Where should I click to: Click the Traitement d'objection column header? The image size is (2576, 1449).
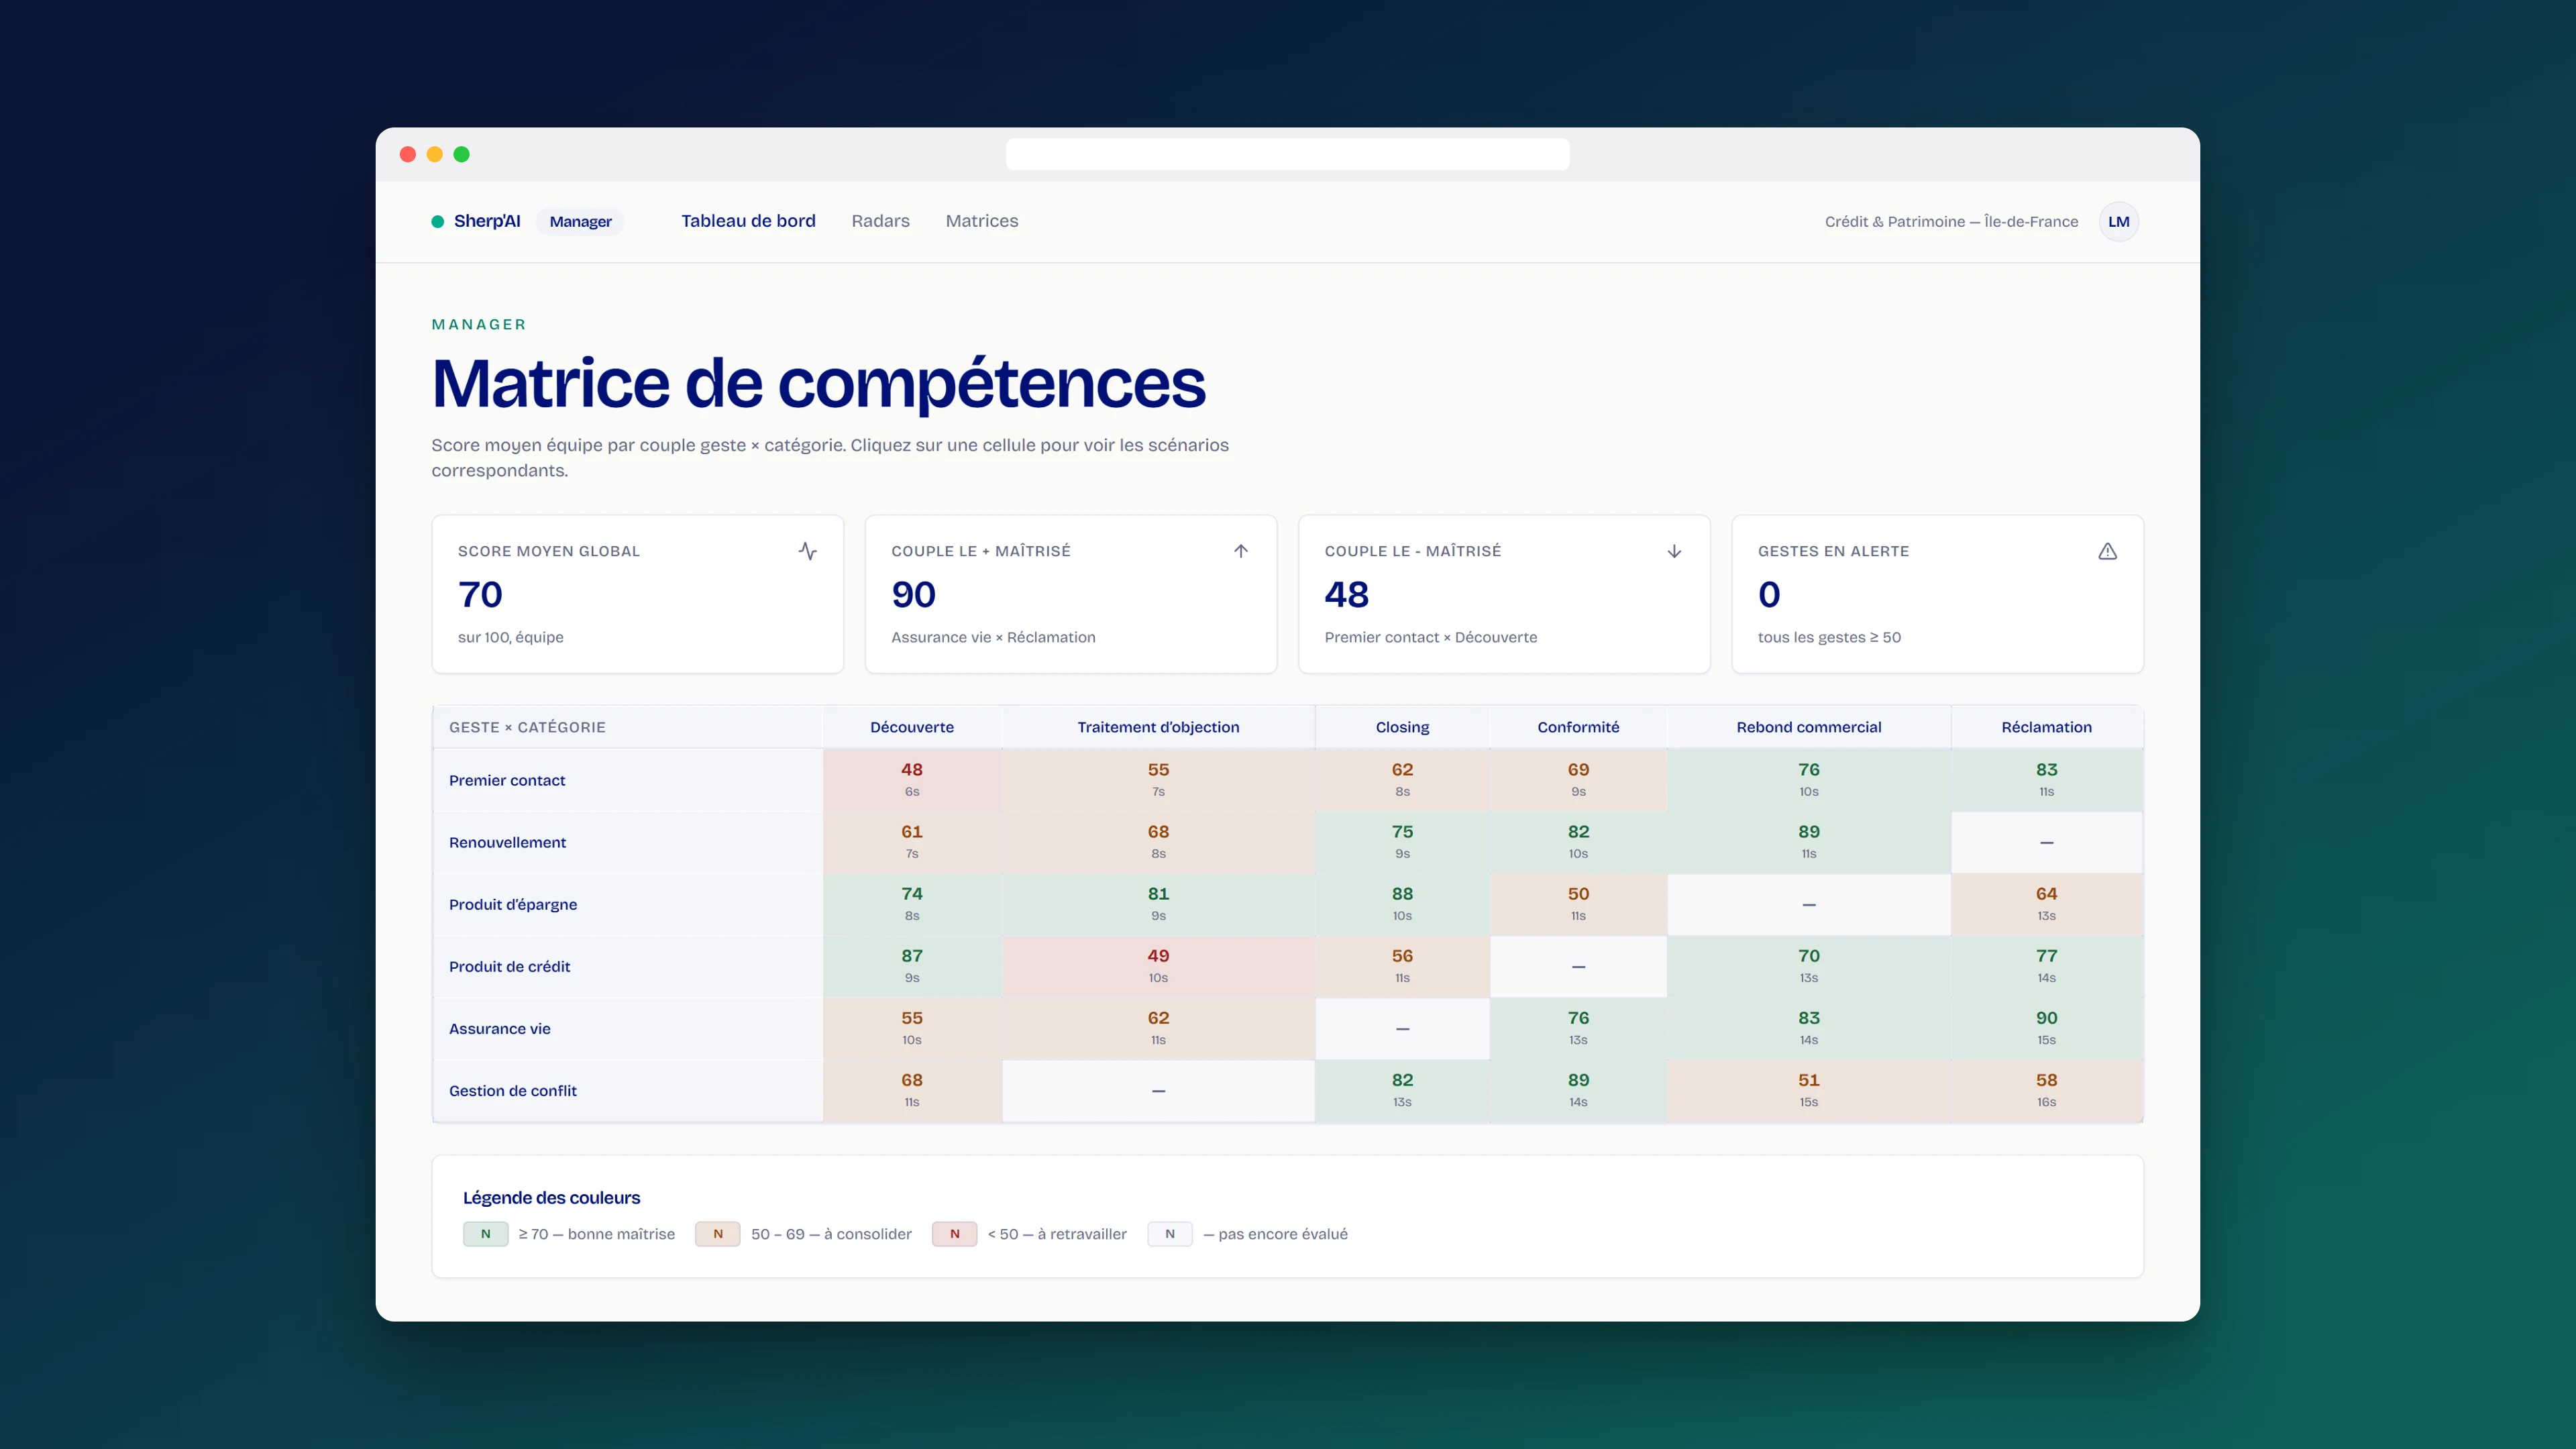(x=1158, y=727)
